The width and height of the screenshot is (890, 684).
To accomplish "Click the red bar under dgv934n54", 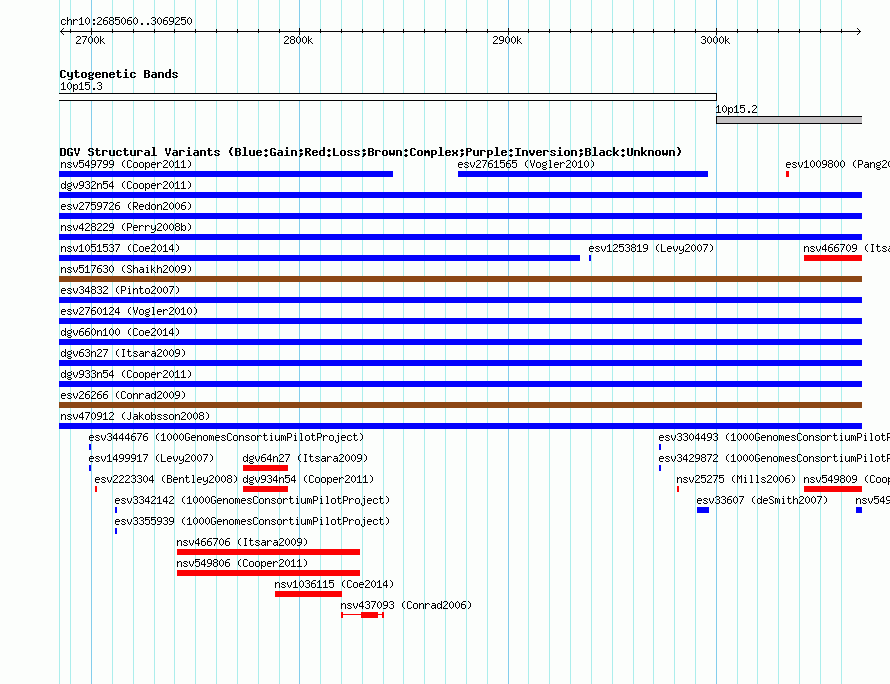I will (x=265, y=489).
